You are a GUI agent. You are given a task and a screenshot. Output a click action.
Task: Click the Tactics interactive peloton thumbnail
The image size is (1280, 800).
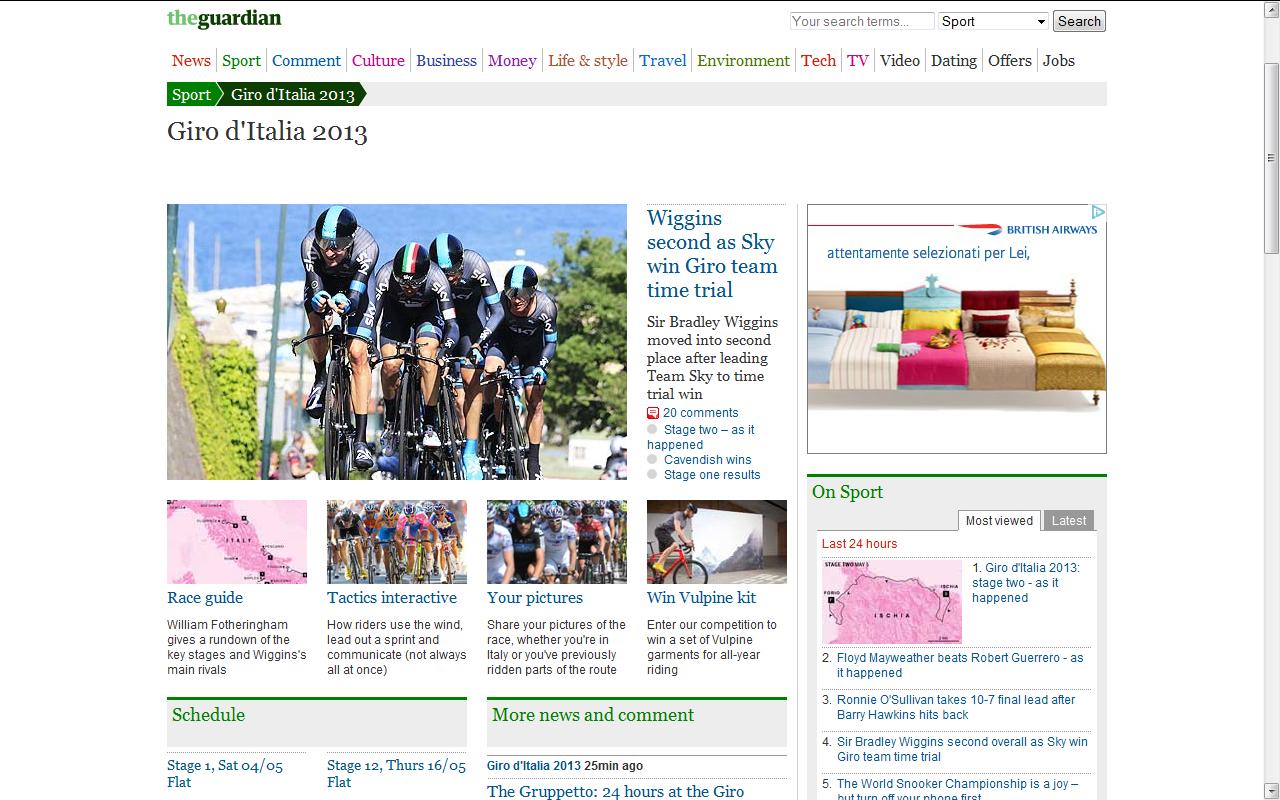coord(397,541)
